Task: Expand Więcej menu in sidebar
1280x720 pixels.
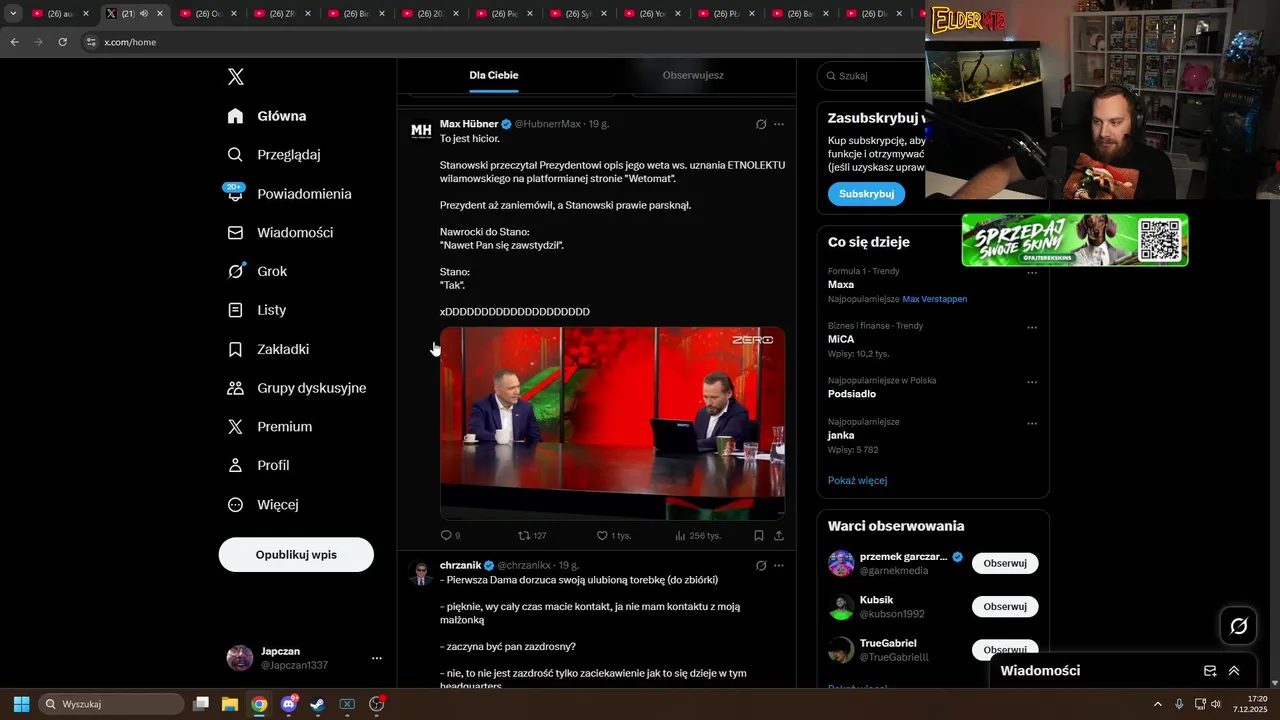Action: 263,505
